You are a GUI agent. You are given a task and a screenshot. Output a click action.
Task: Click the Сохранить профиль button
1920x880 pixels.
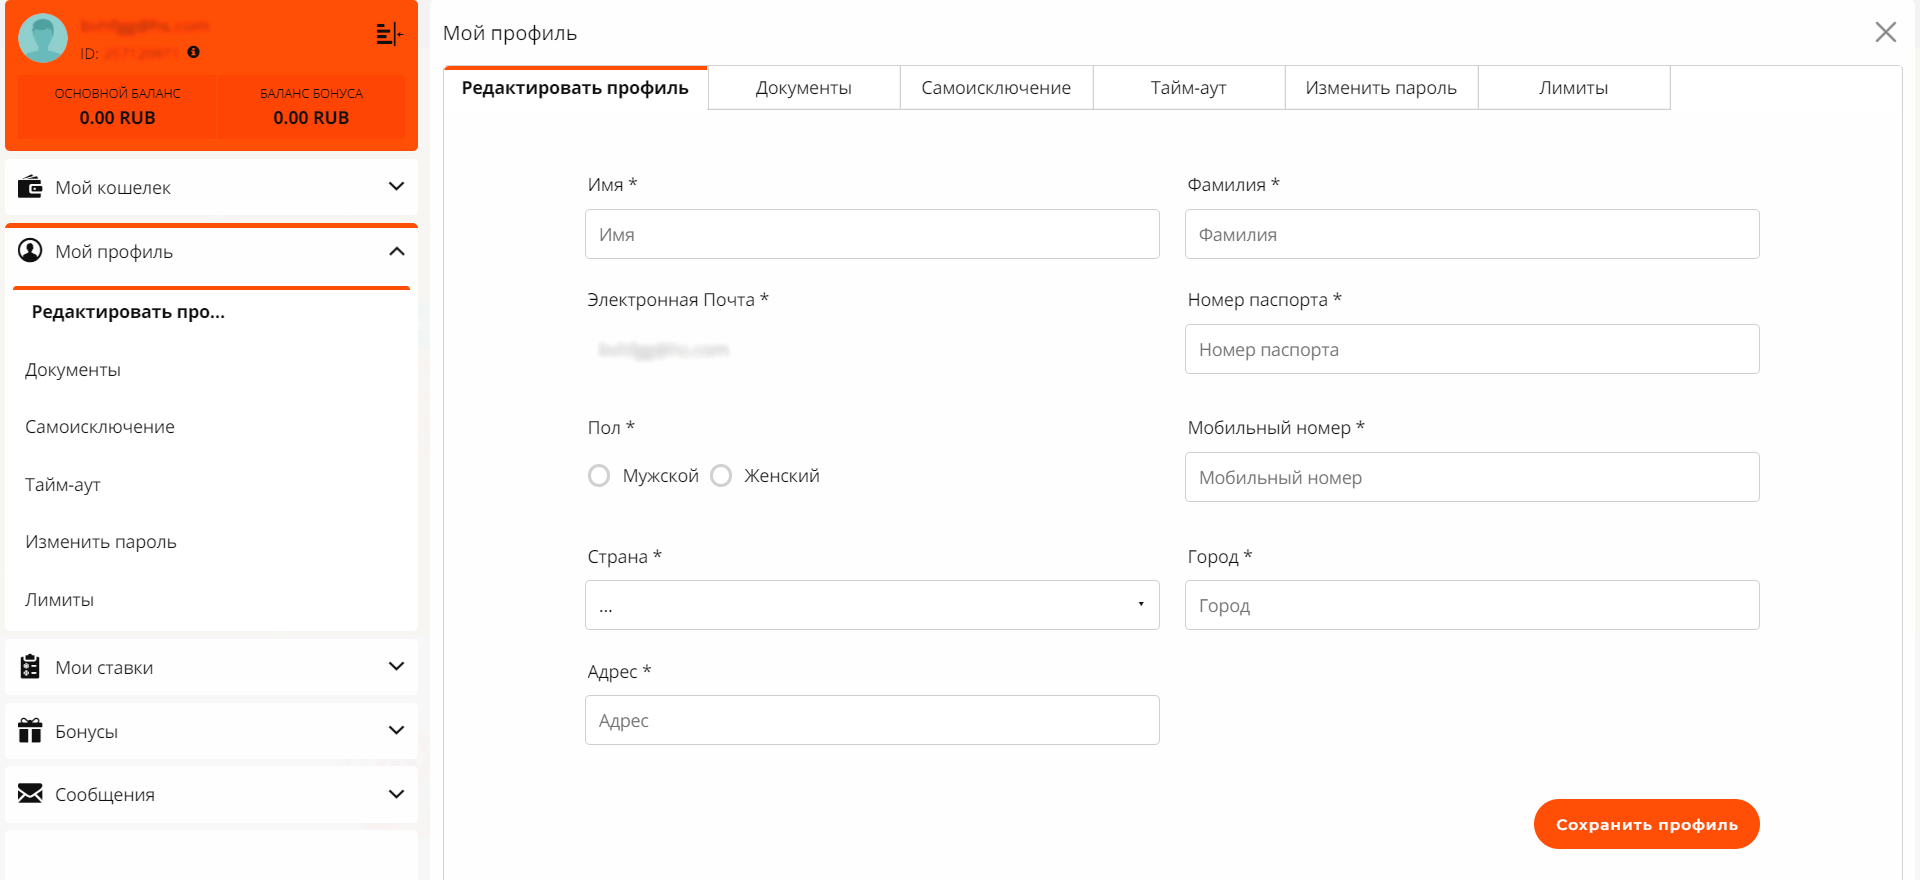coord(1646,824)
